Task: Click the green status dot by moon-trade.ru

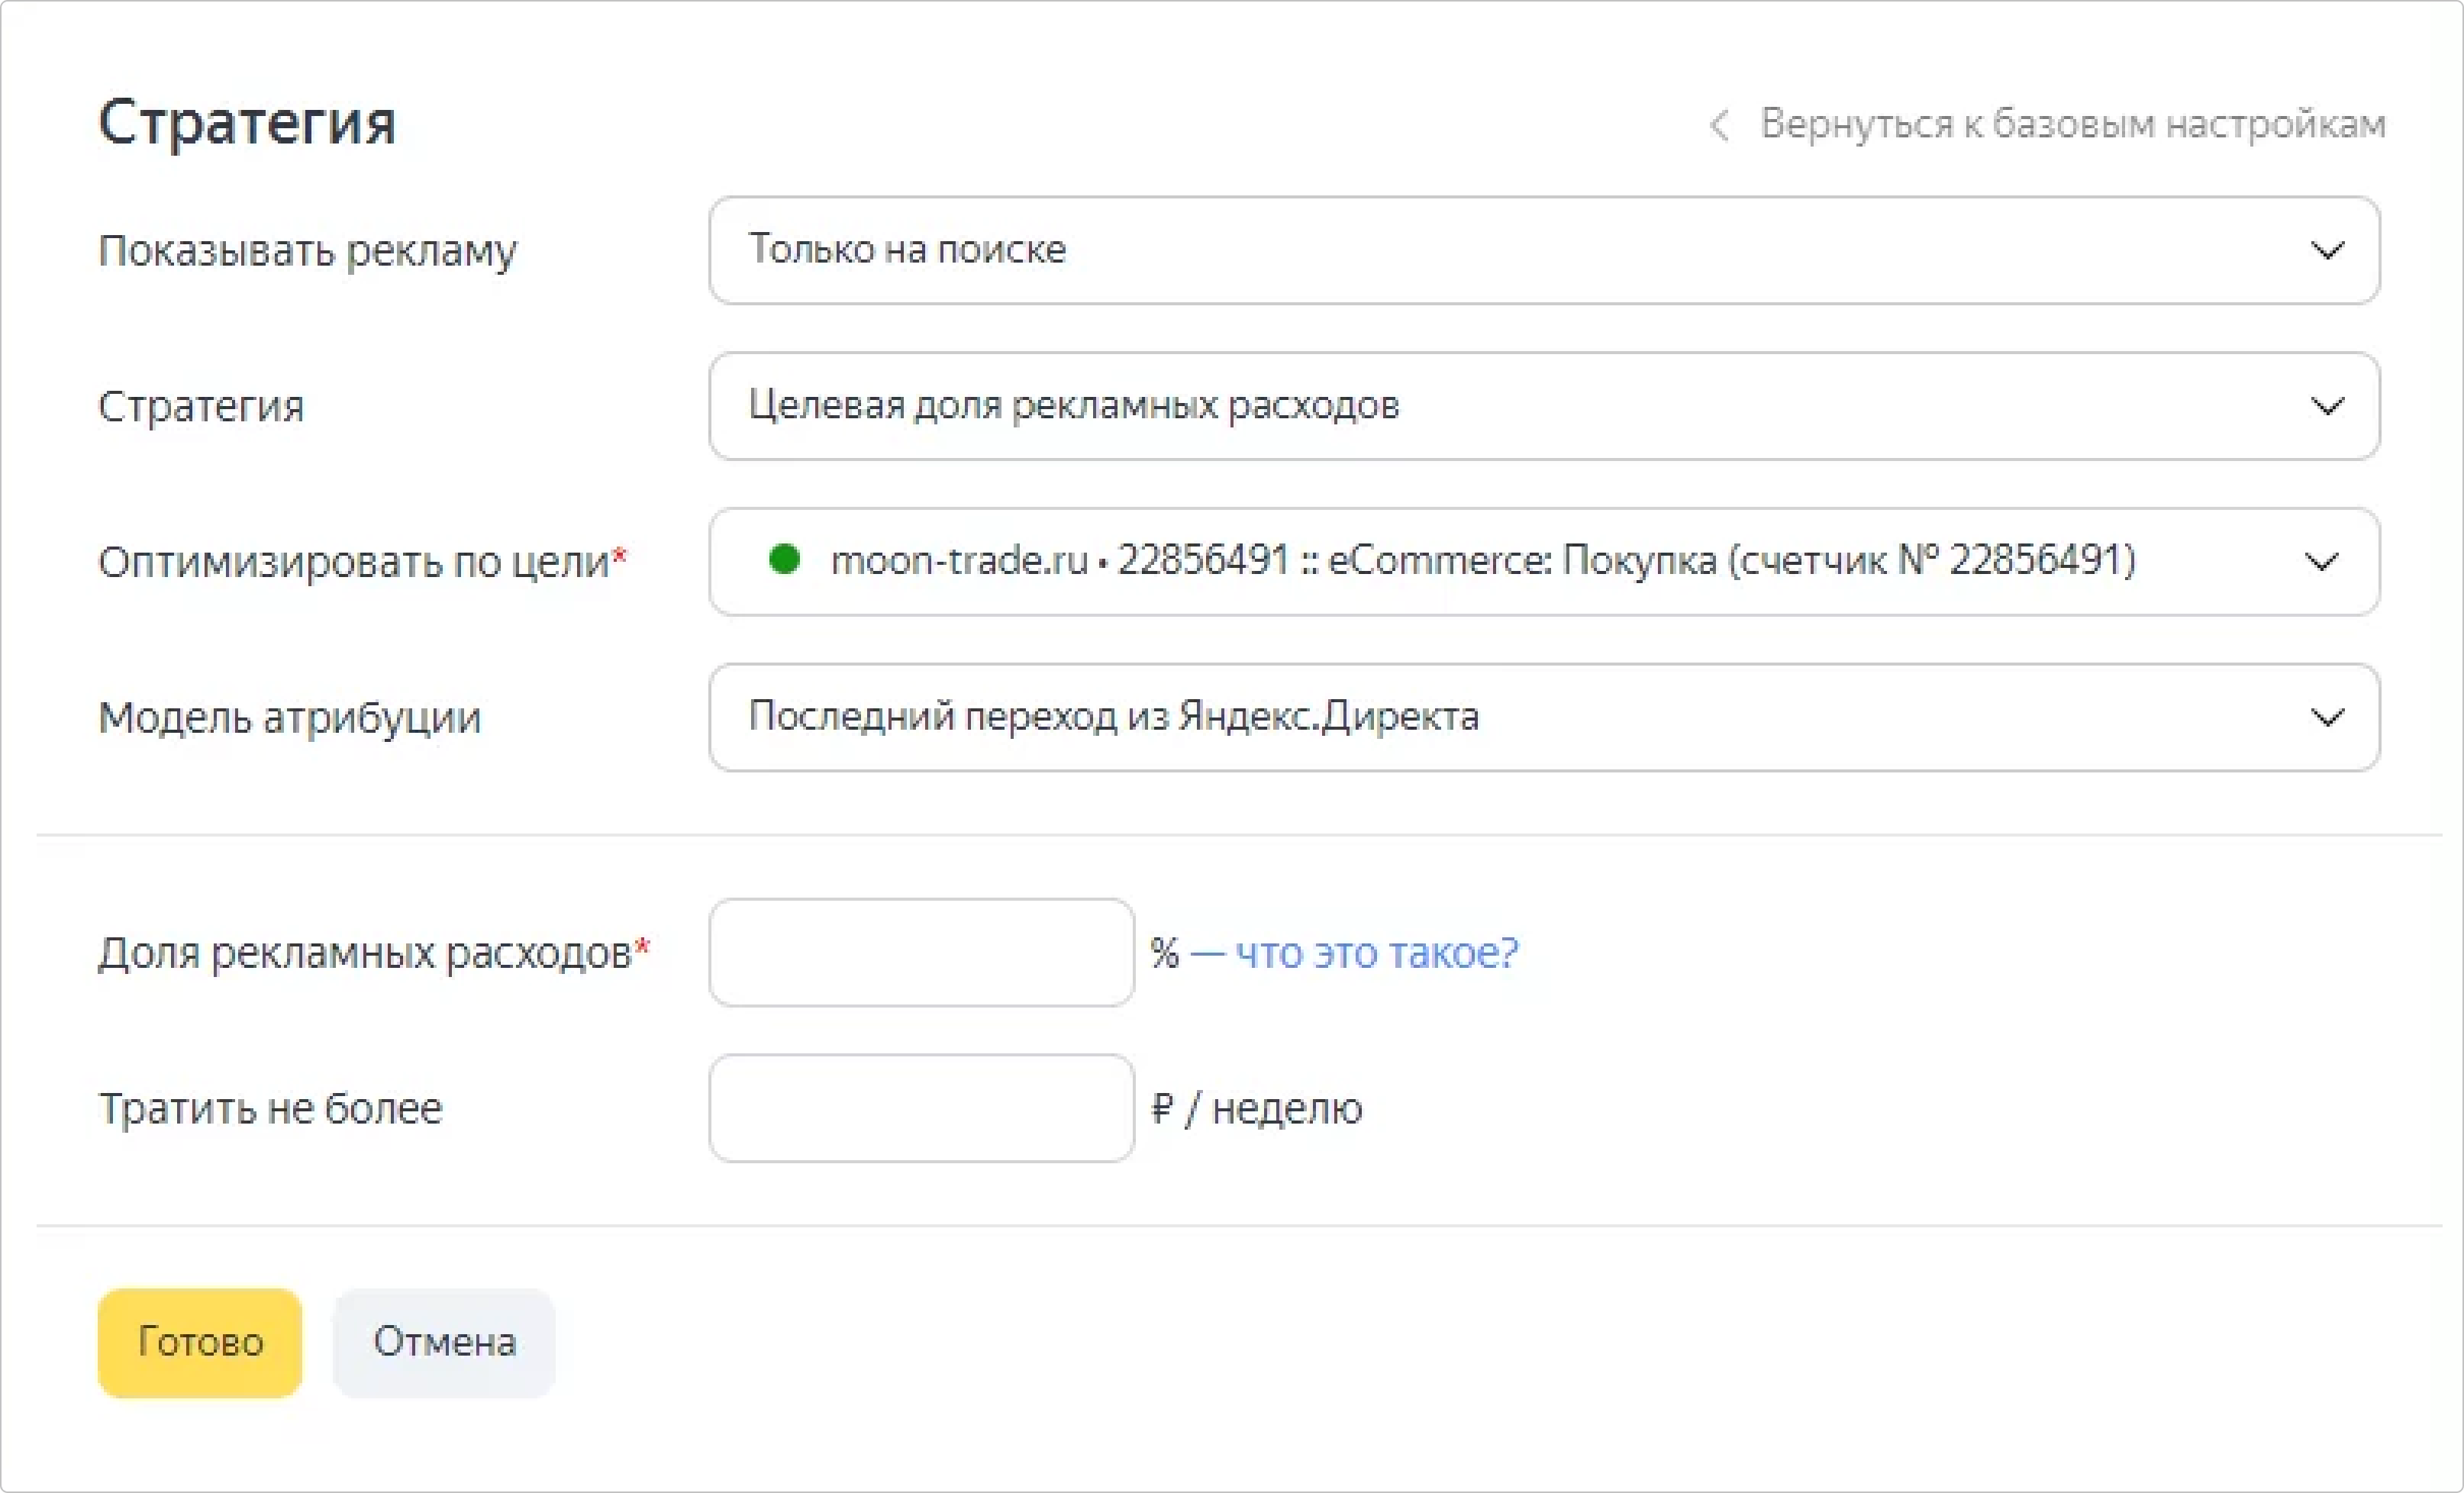Action: point(785,559)
